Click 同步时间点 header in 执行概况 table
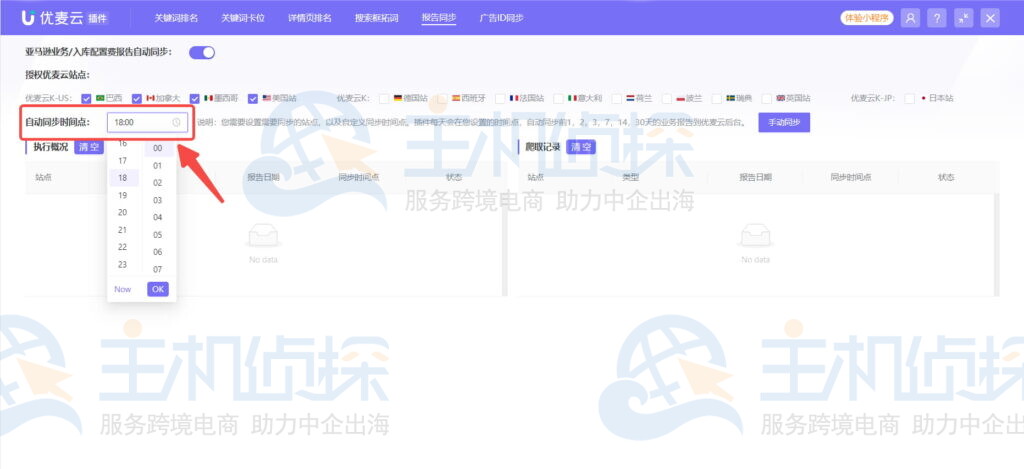Image resolution: width=1024 pixels, height=469 pixels. (x=359, y=177)
